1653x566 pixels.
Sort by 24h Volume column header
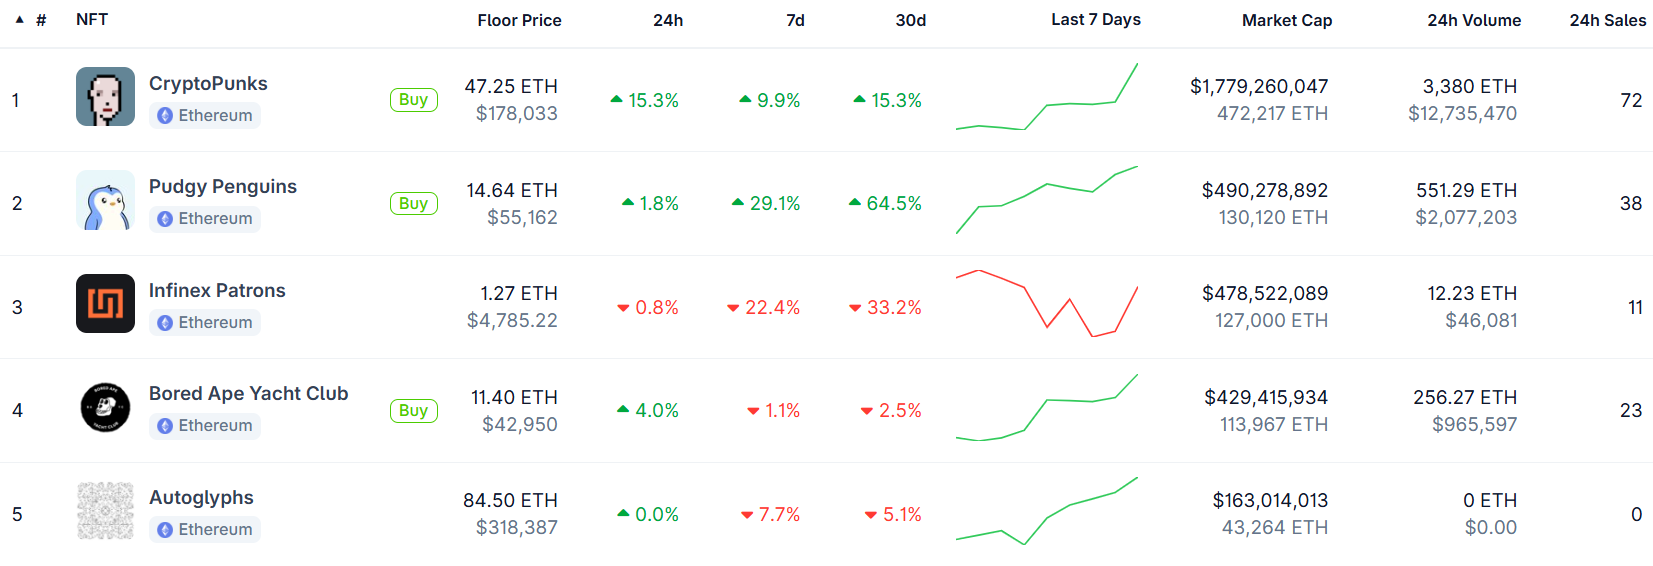(x=1474, y=20)
